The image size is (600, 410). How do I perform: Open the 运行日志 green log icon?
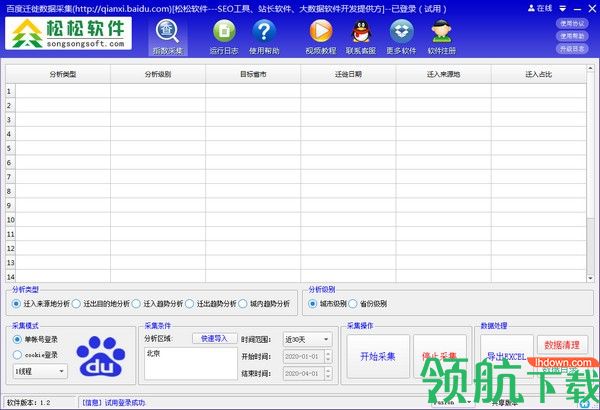click(224, 37)
